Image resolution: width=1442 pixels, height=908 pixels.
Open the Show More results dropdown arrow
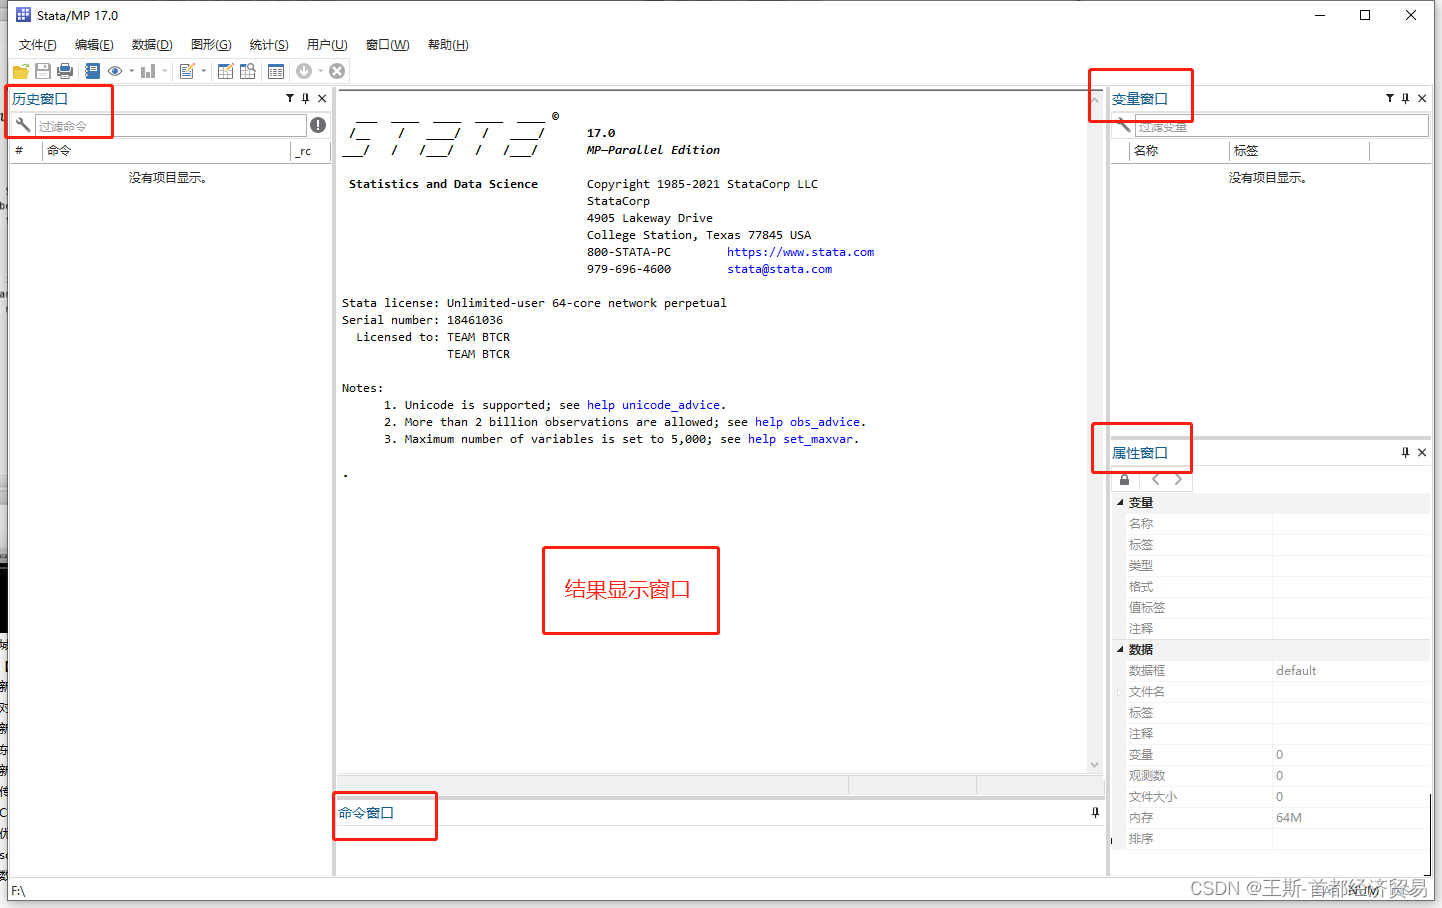pos(320,71)
